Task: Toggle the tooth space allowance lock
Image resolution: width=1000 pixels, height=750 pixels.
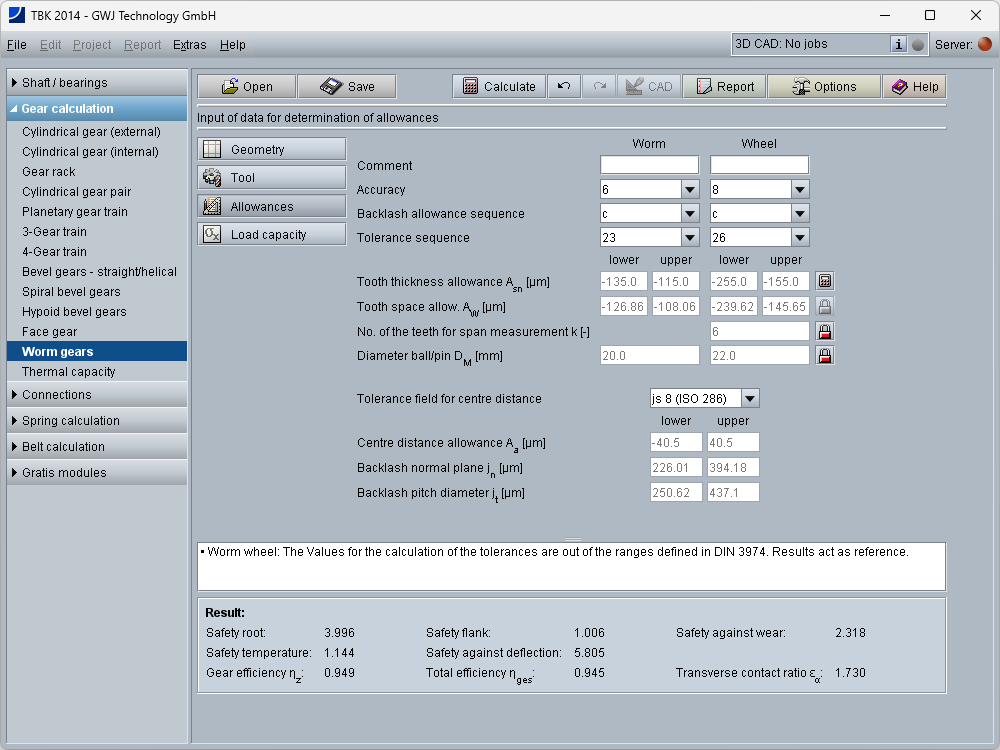Action: point(825,307)
